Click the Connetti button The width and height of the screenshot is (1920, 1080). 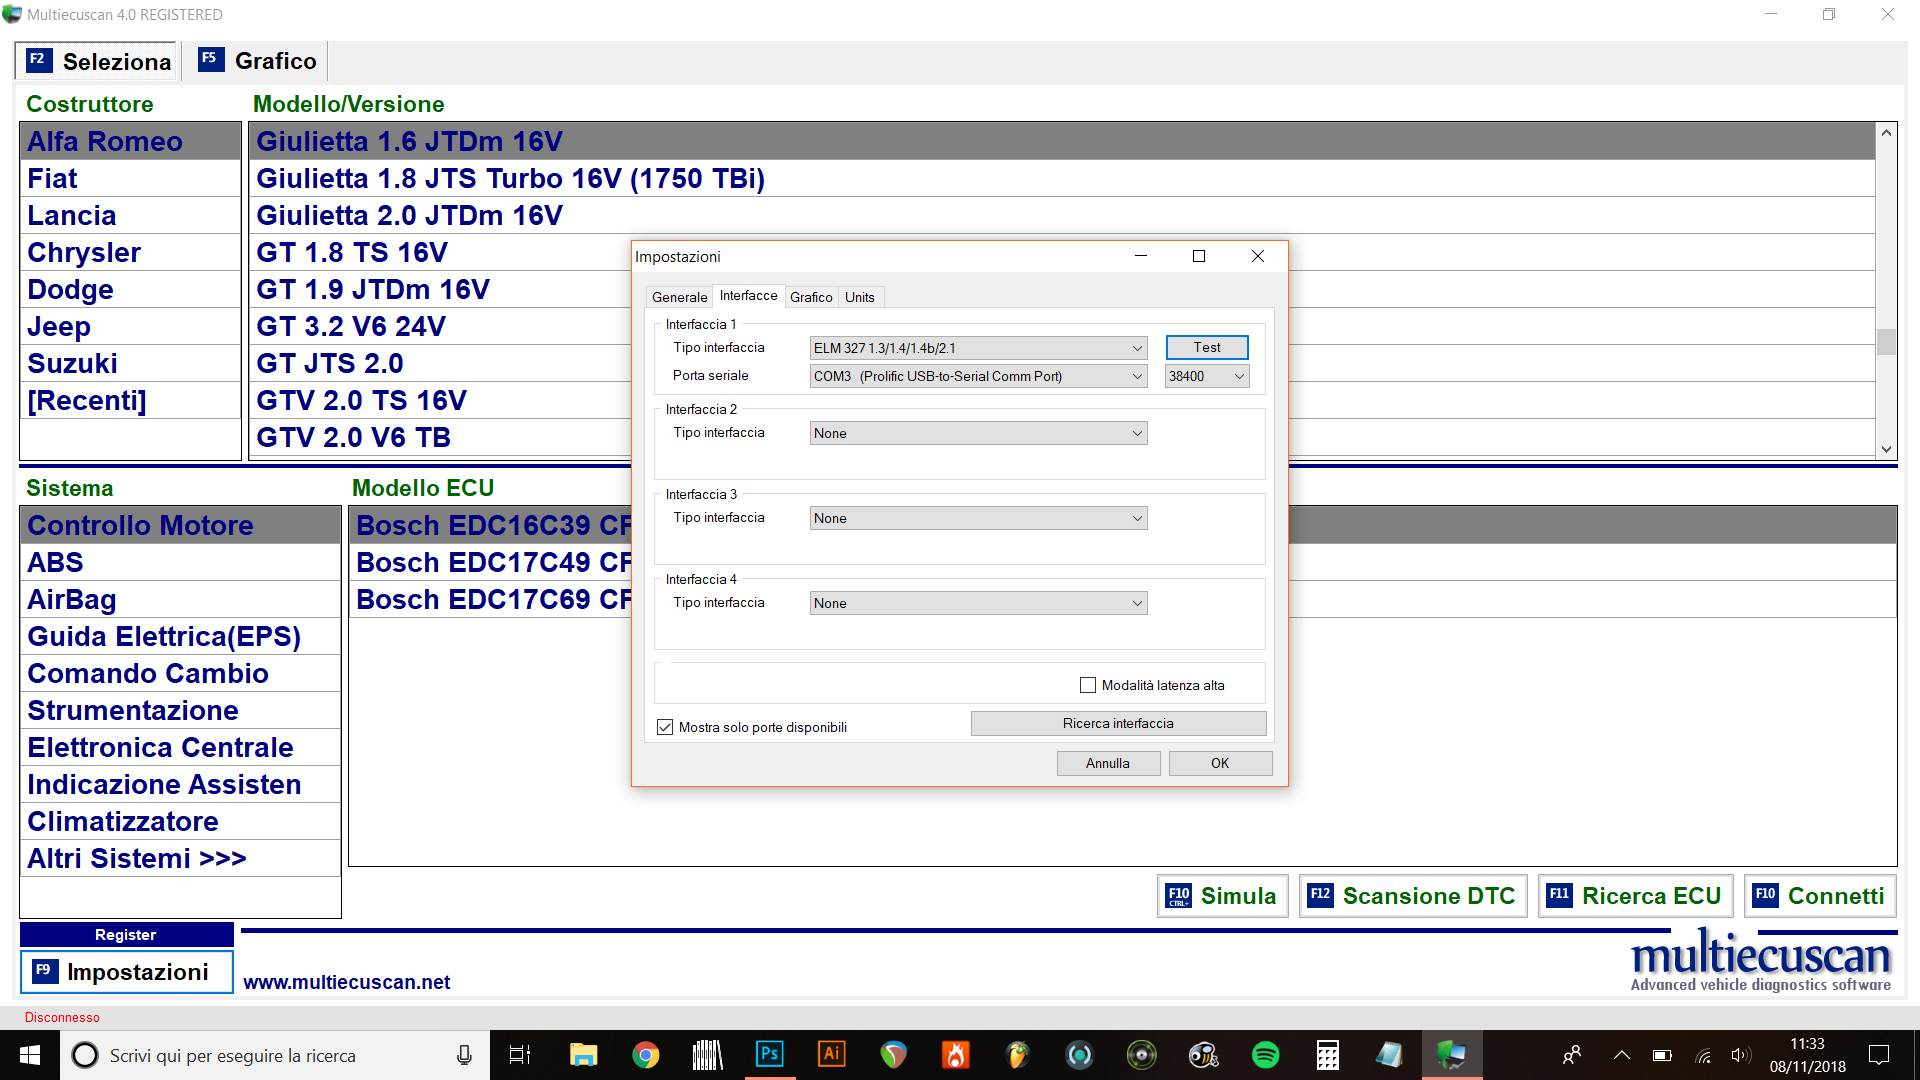click(1820, 895)
